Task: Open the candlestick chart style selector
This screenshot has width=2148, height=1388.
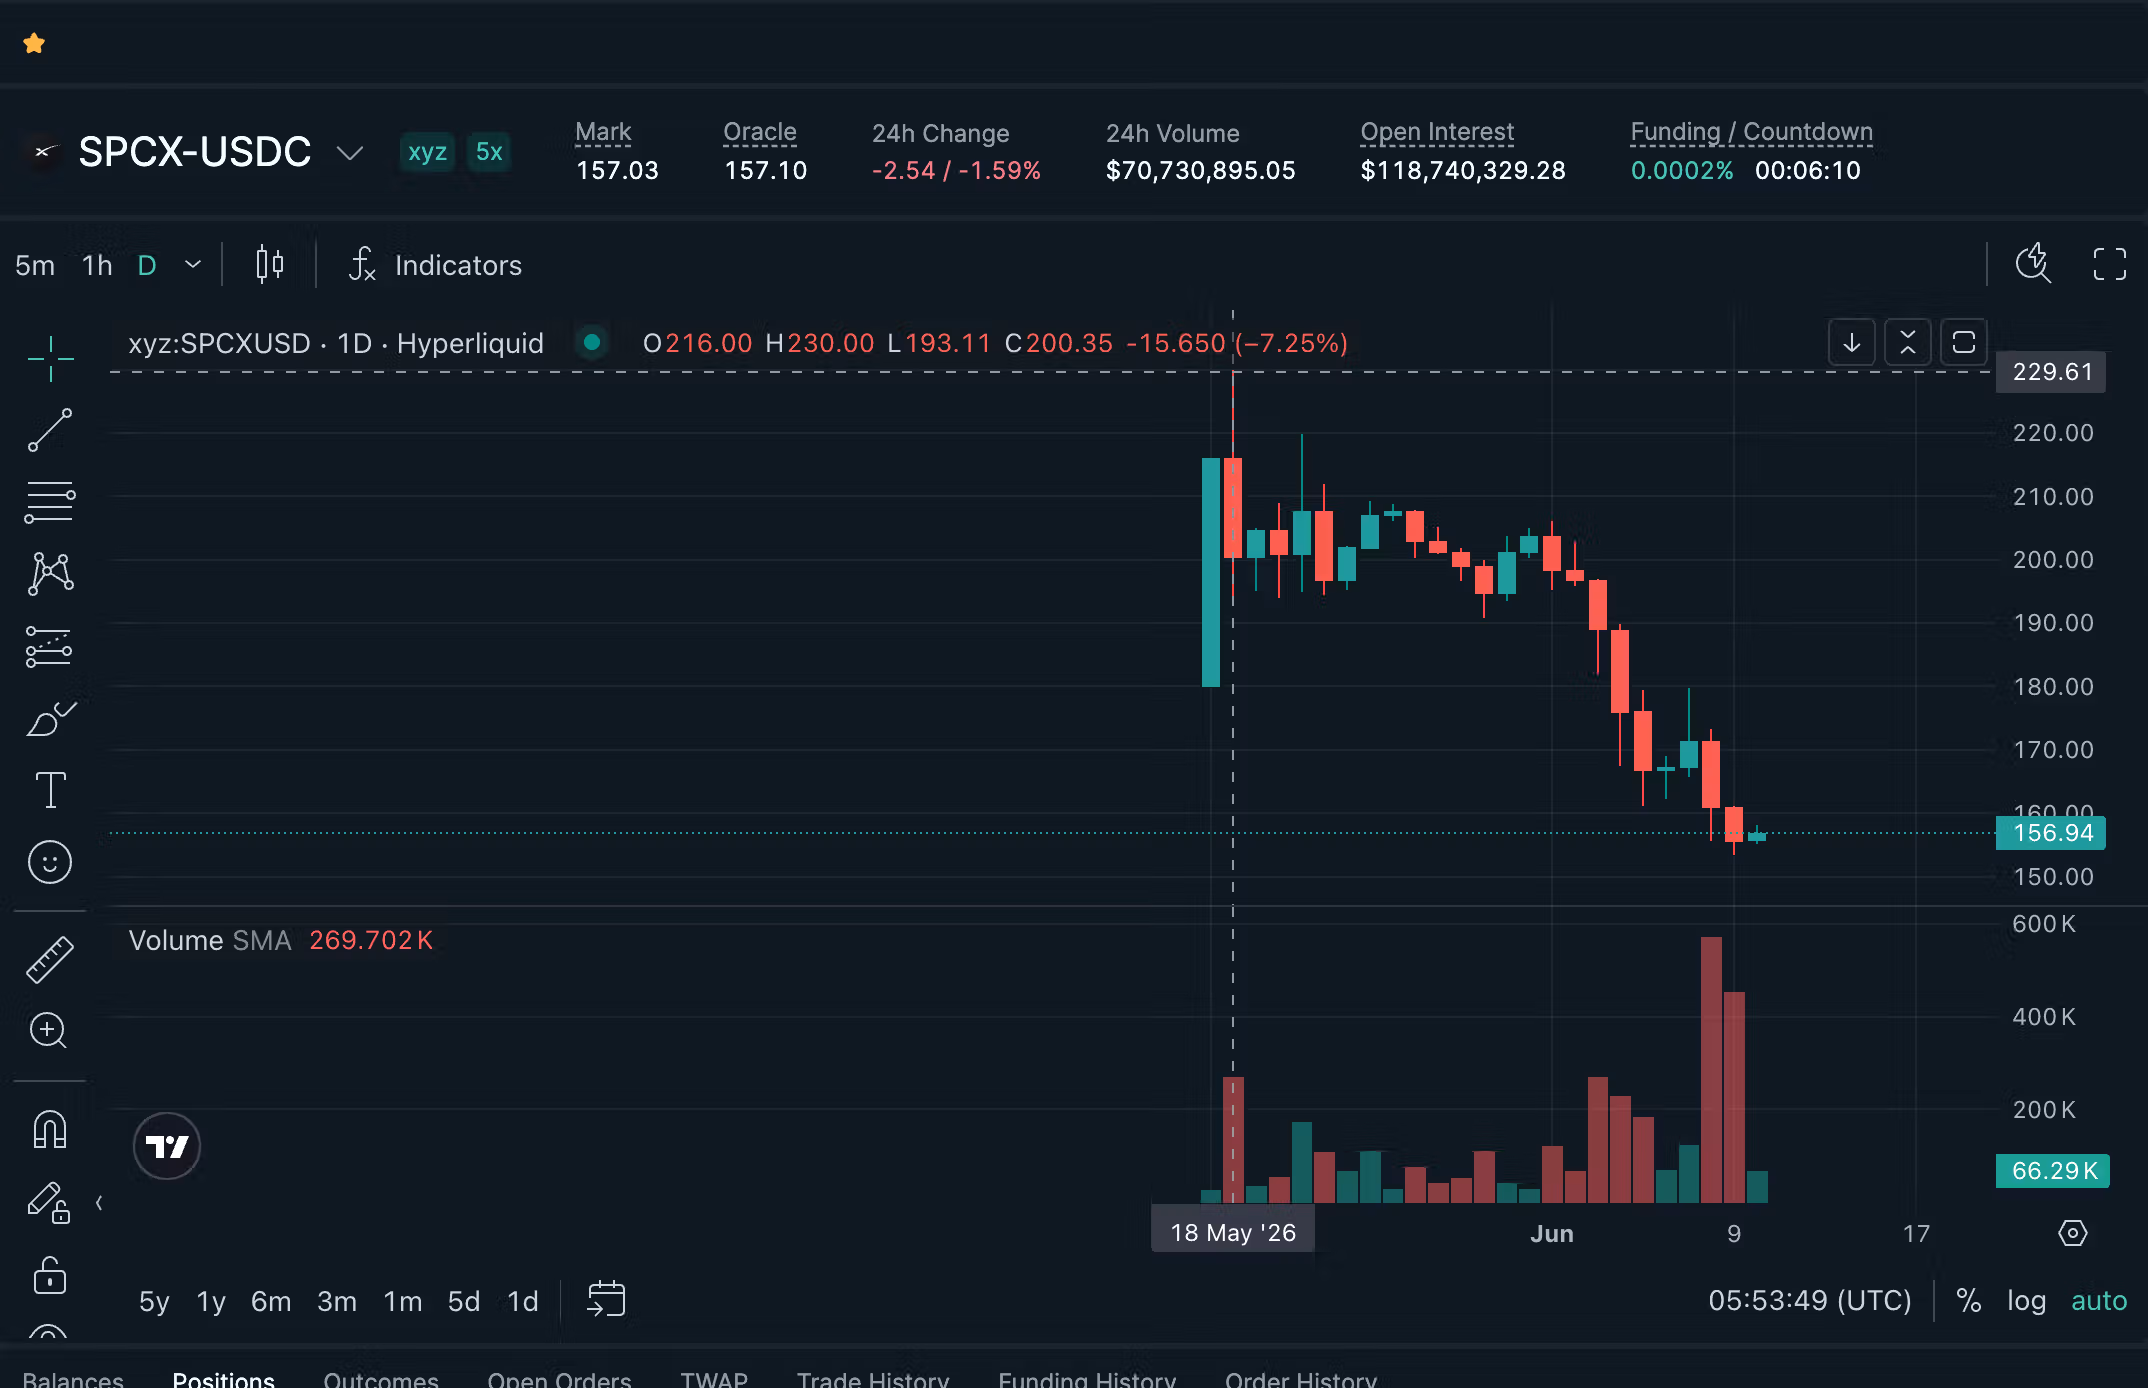Action: coord(269,265)
